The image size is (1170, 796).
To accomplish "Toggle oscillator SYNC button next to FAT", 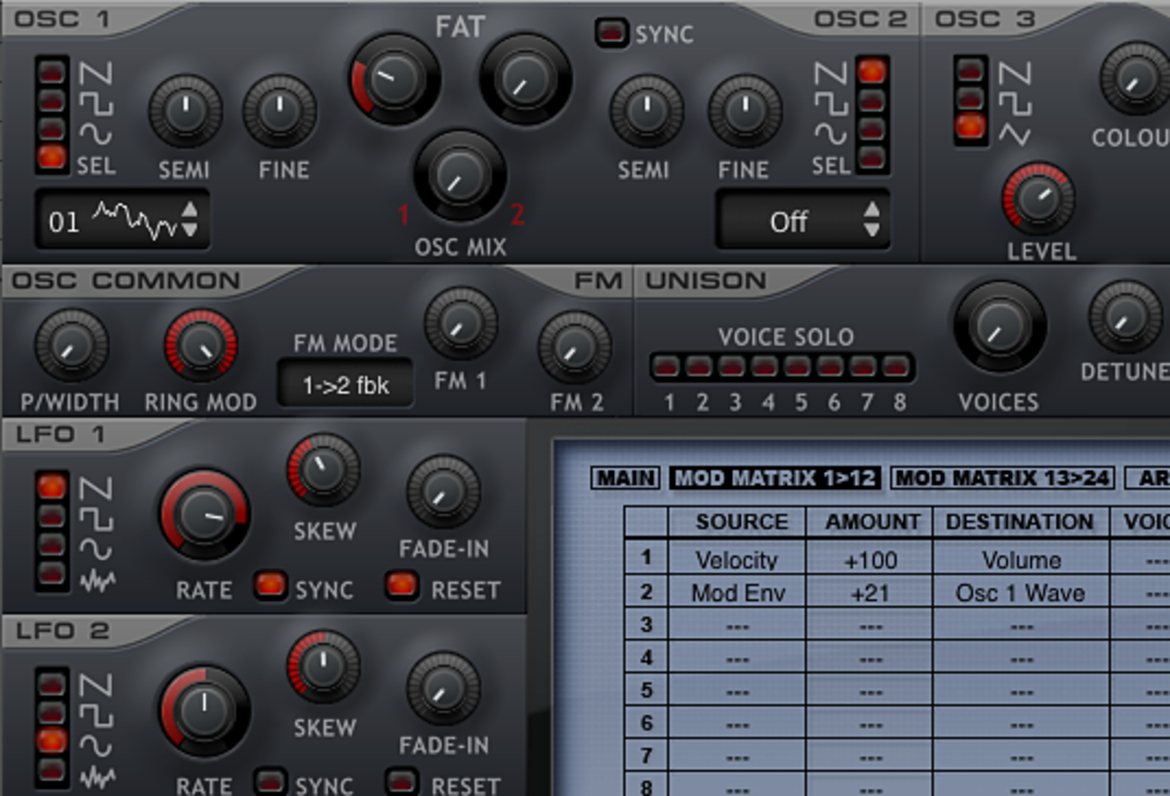I will point(612,33).
